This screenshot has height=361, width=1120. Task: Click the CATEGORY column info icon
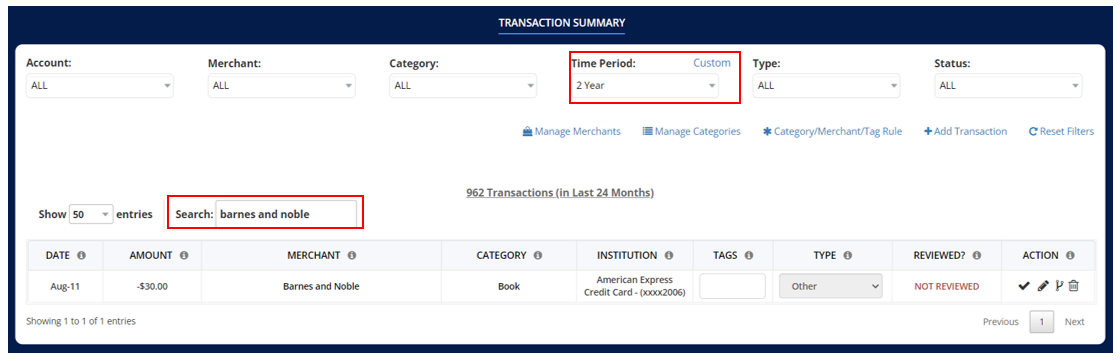pyautogui.click(x=537, y=255)
